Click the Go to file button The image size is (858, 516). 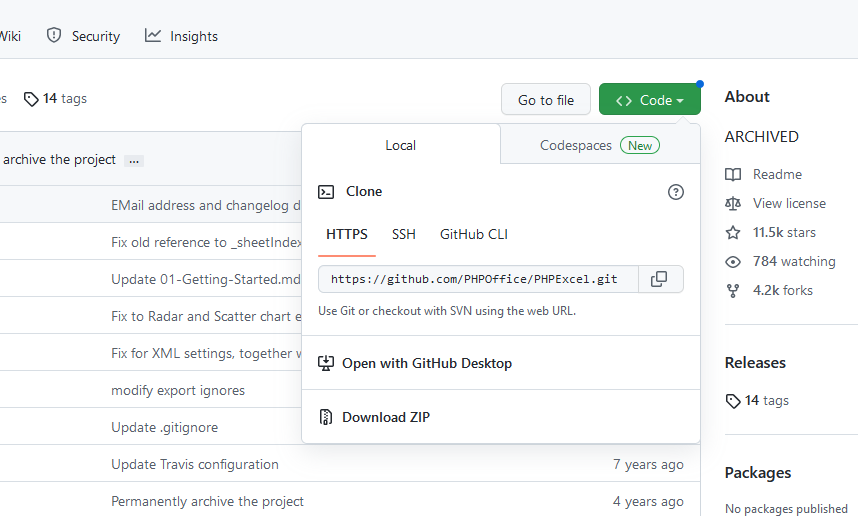tap(546, 100)
